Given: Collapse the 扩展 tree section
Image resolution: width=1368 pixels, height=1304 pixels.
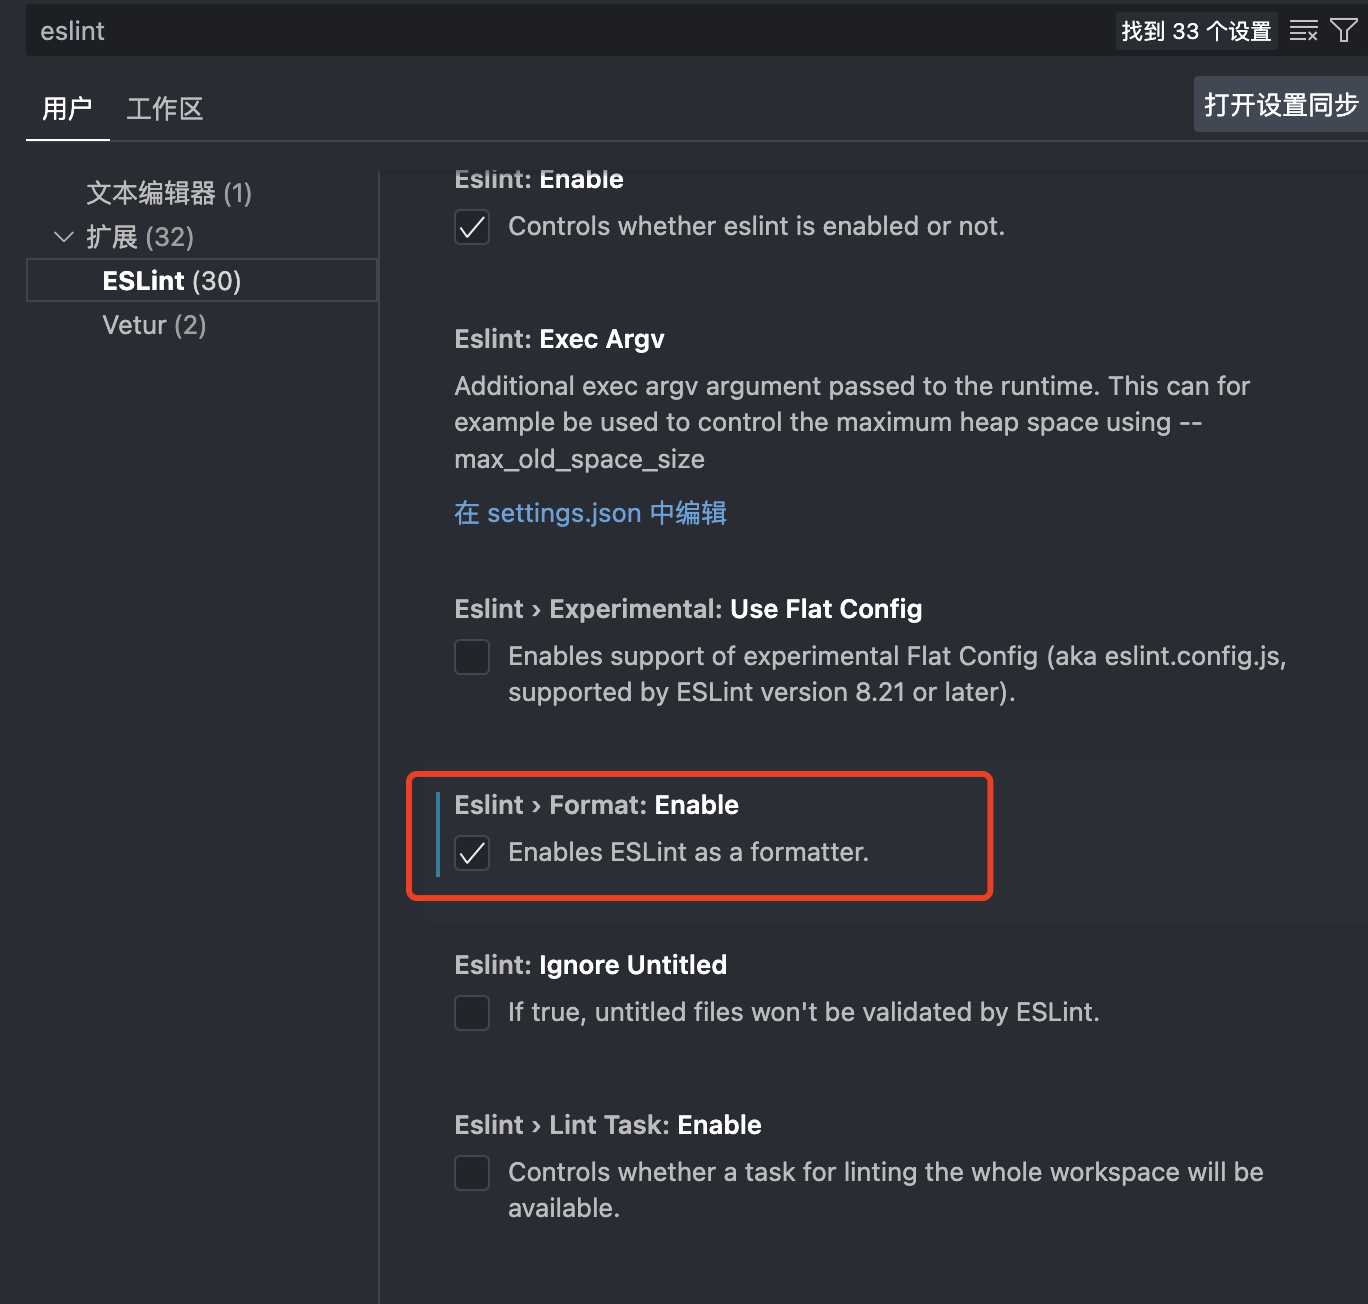Looking at the screenshot, I should pyautogui.click(x=63, y=237).
